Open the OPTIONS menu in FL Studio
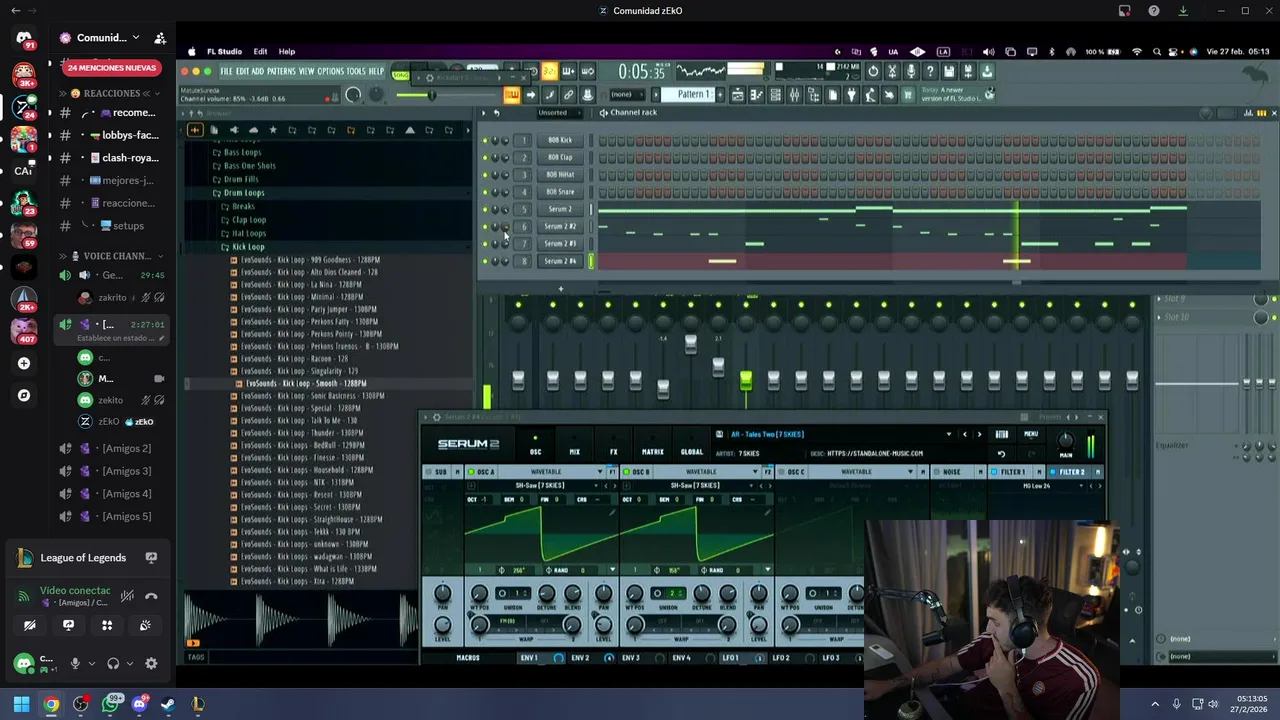Screen dimensions: 1280x720 coord(331,72)
